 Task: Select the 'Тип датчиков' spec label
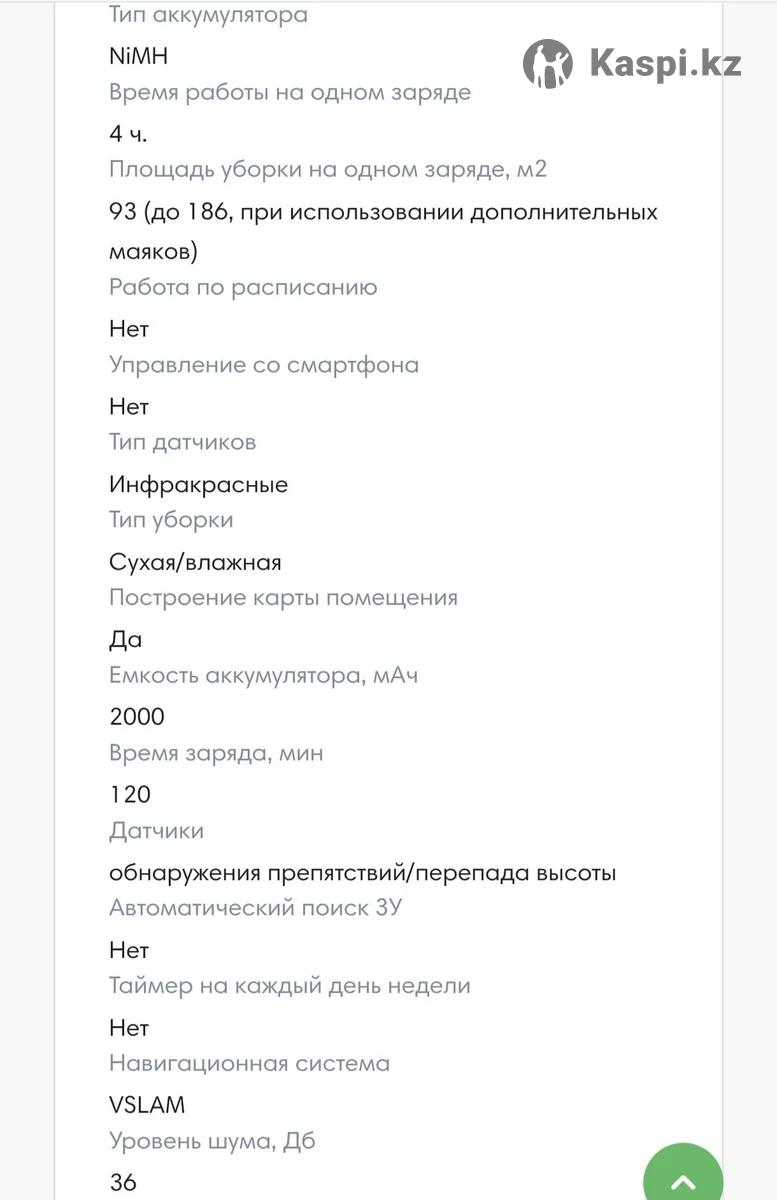(x=182, y=442)
